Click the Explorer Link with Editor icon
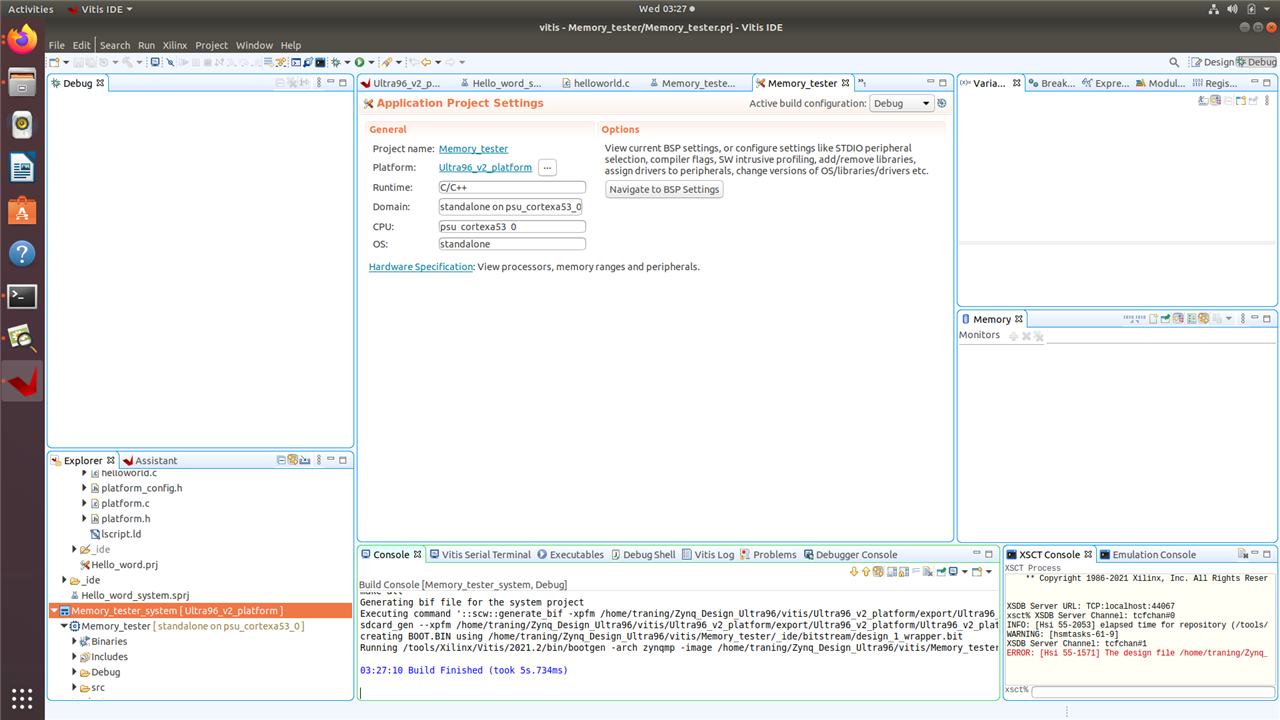Image resolution: width=1280 pixels, height=720 pixels. [293, 460]
